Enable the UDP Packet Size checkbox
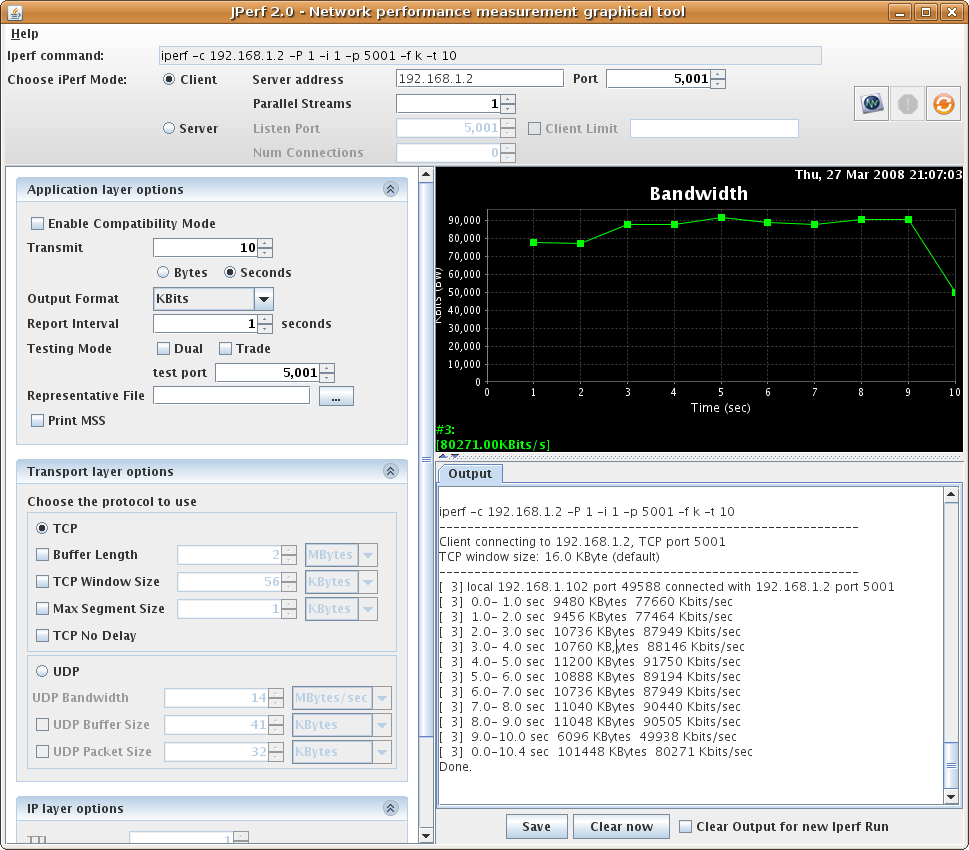The width and height of the screenshot is (969, 850). pos(43,751)
